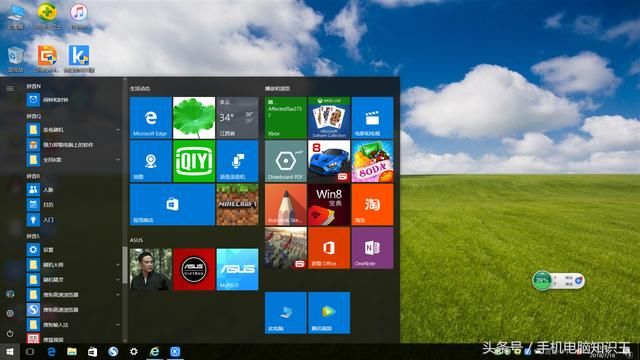This screenshot has height=360, width=640.
Task: Launch Asphalt 8 blue car tile
Action: click(x=329, y=161)
